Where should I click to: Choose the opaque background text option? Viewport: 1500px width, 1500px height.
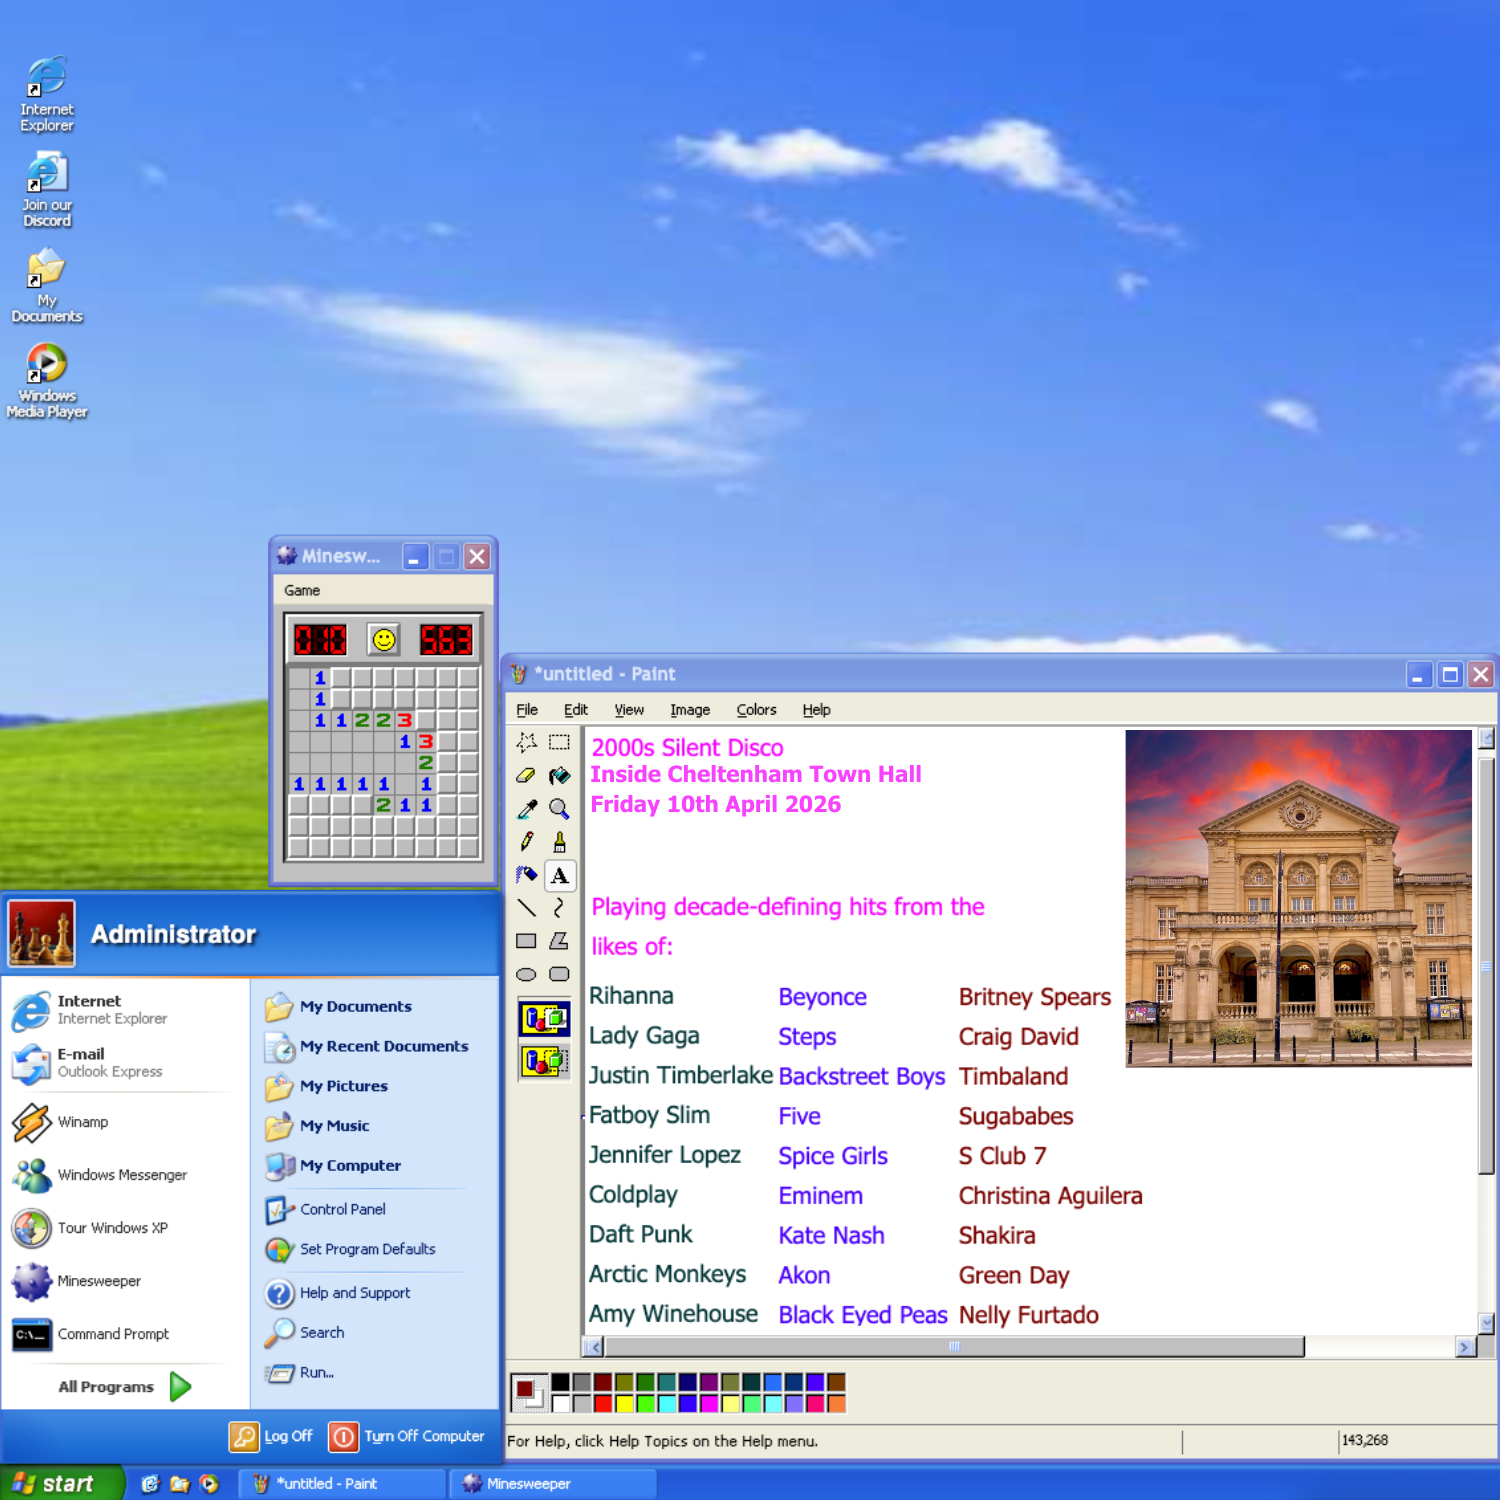click(544, 1018)
